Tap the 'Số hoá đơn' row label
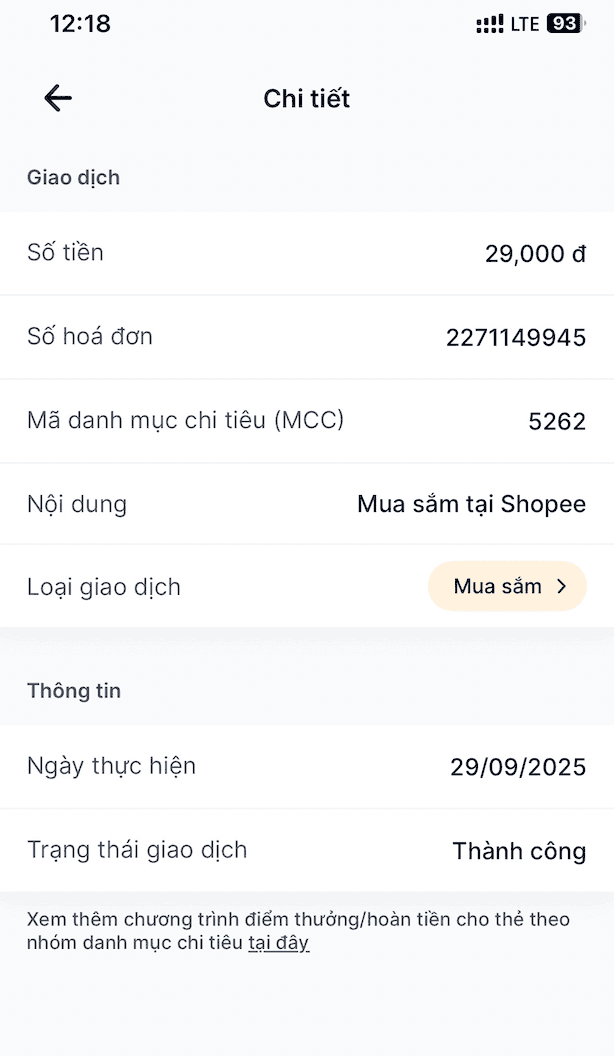Screen dimensions: 614x1056 click(x=90, y=337)
